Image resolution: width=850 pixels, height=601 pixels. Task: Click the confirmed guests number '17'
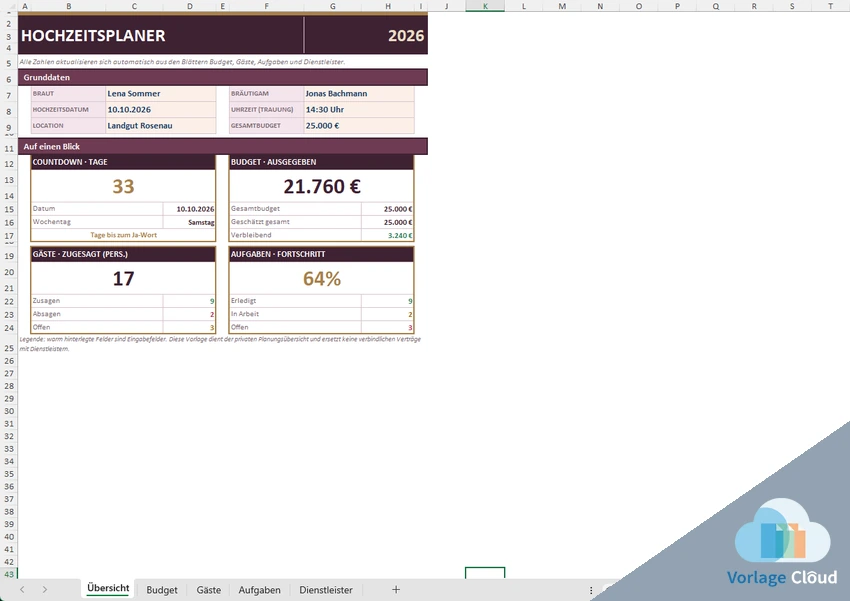(x=123, y=279)
